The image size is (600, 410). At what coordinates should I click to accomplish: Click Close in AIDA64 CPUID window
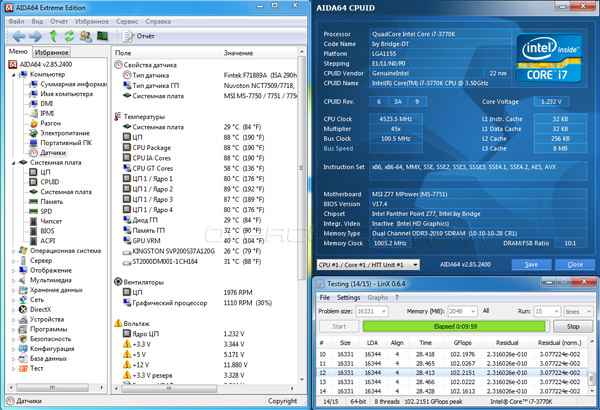575,265
